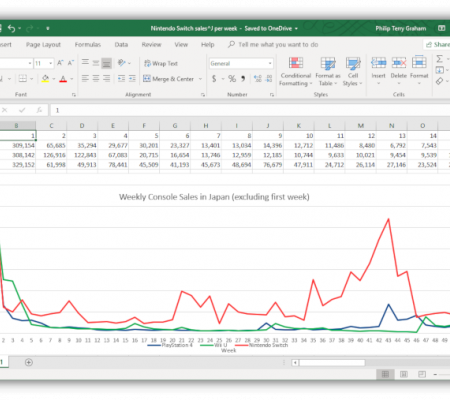The width and height of the screenshot is (450, 400).
Task: Open Font settings dialog launcher
Action: [74, 95]
